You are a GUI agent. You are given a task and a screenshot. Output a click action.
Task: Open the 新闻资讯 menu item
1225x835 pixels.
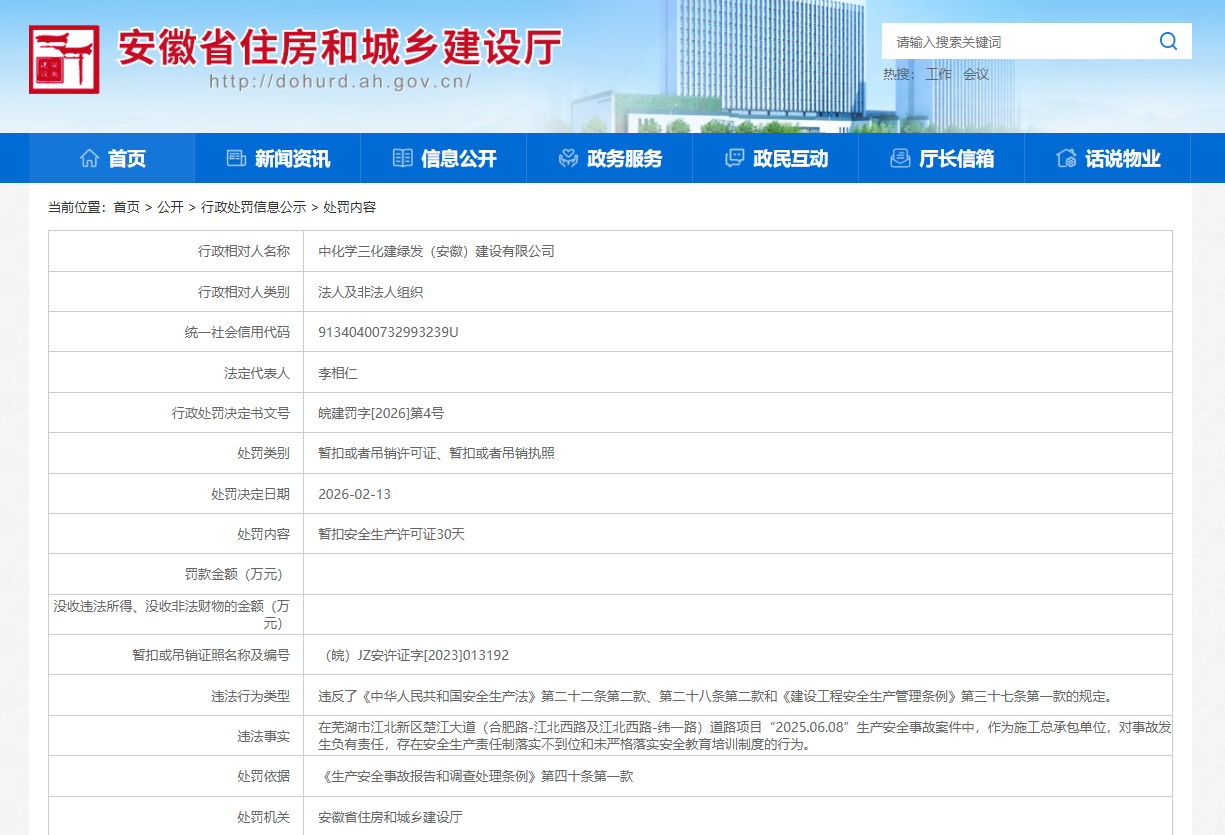[x=278, y=158]
